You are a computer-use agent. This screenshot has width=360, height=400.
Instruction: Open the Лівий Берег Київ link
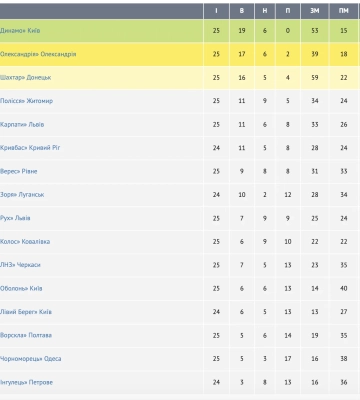[x=26, y=312]
